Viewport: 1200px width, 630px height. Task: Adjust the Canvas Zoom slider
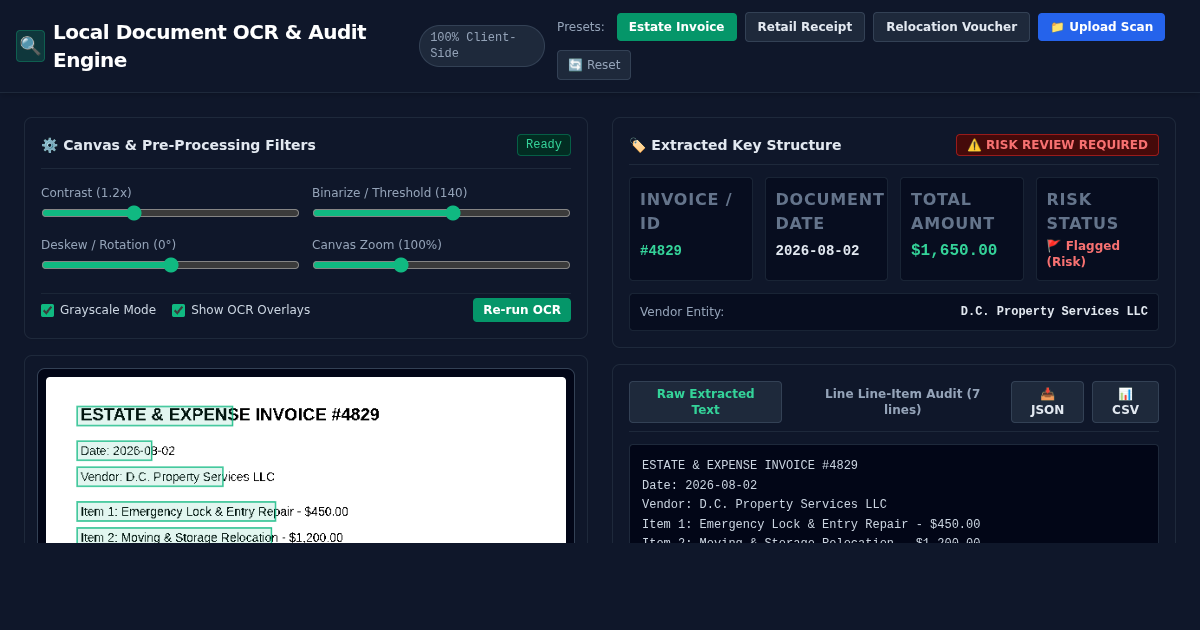441,265
